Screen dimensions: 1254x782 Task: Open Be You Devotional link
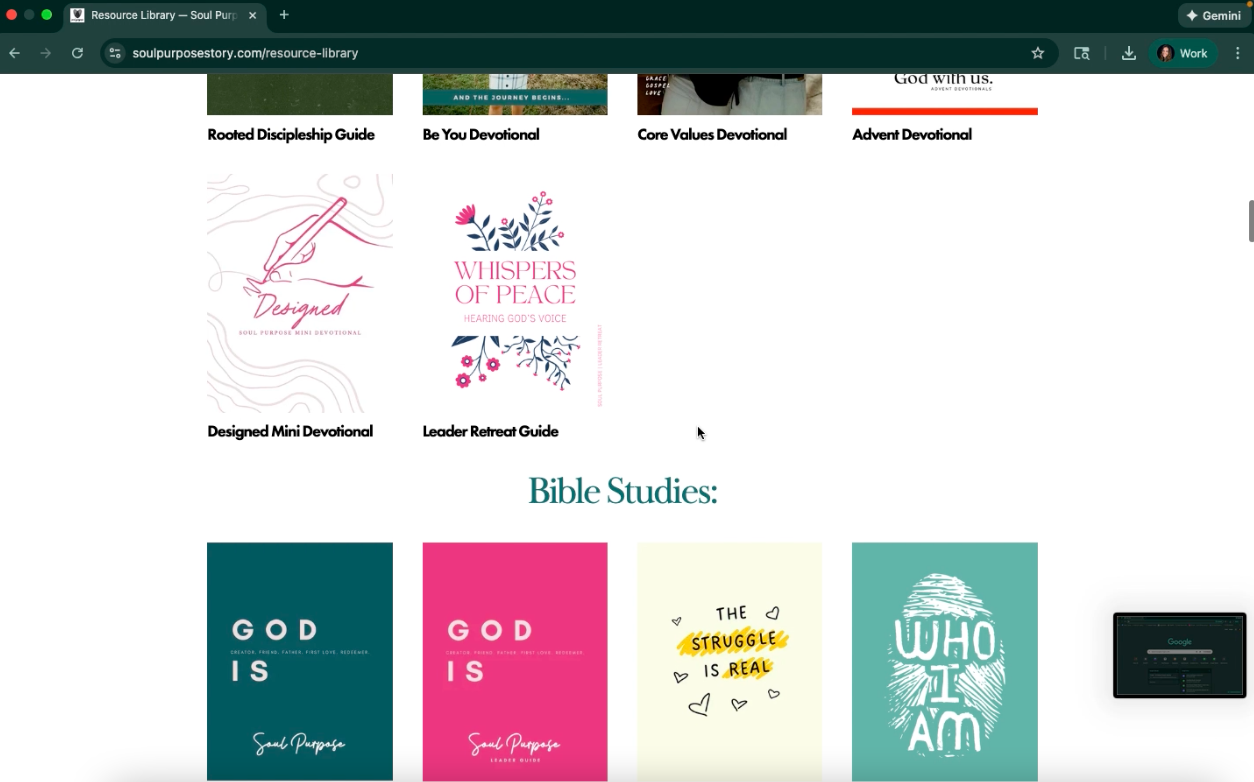click(x=481, y=134)
